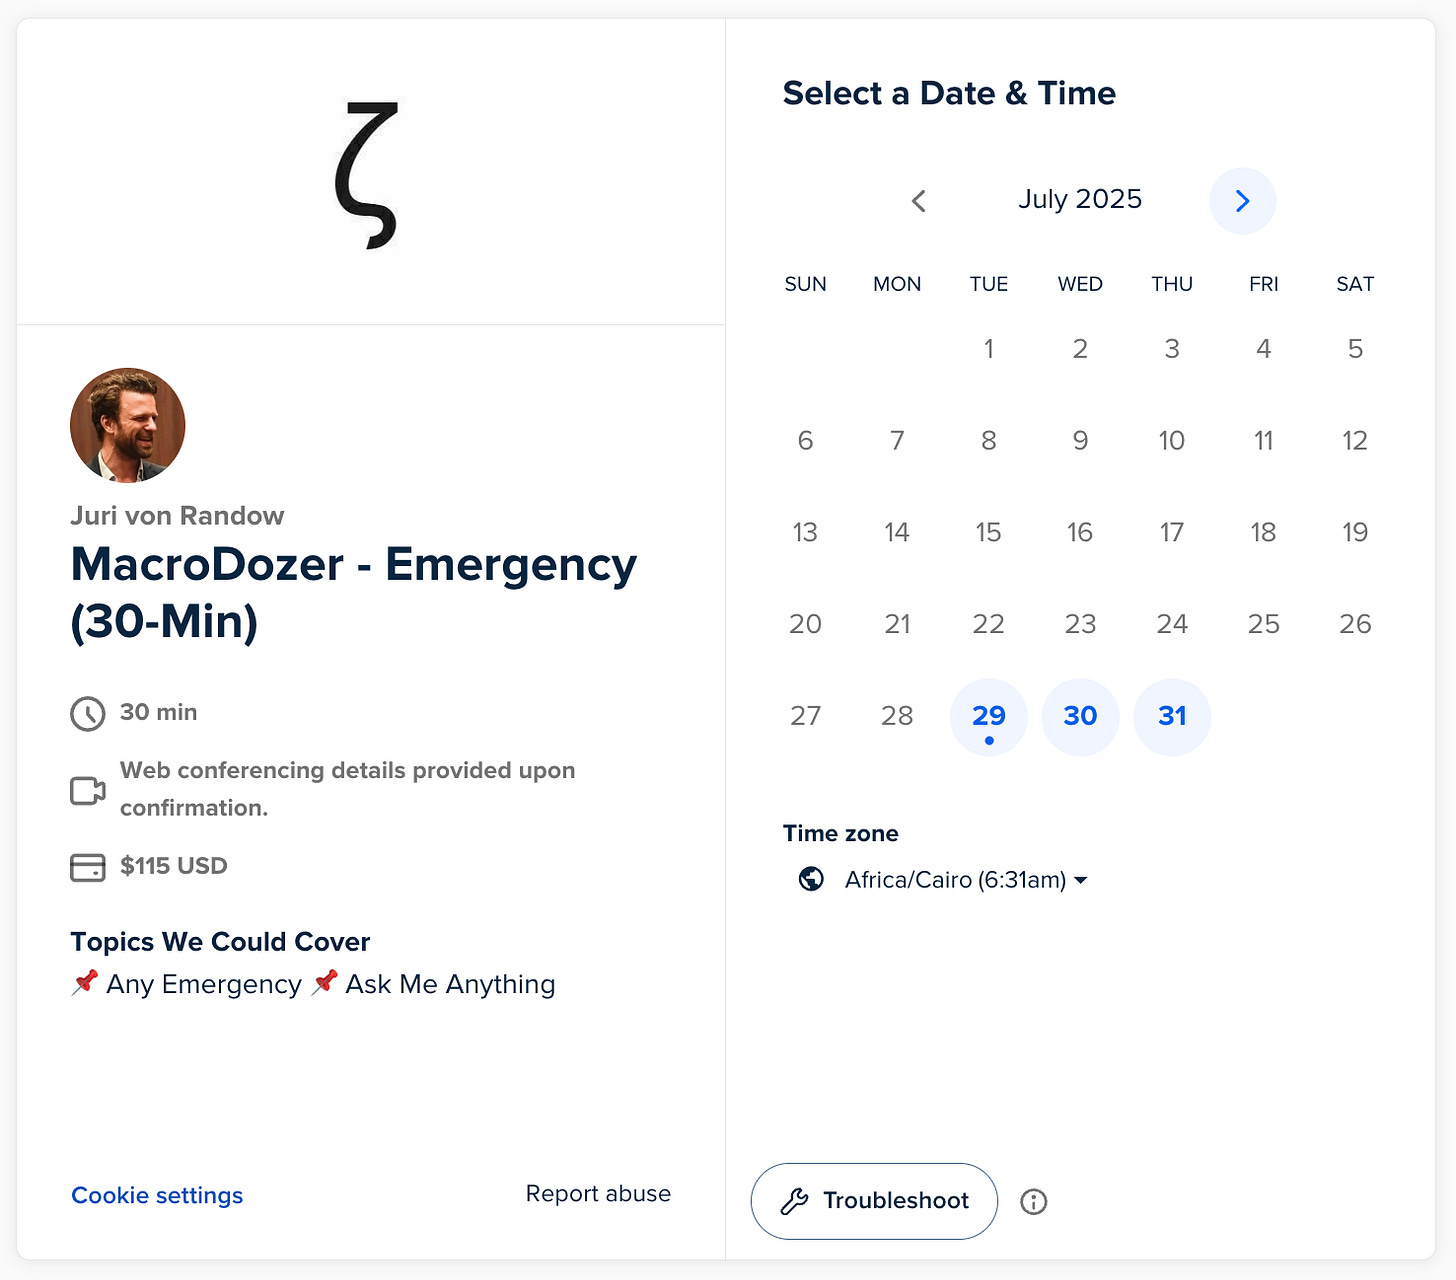Click the WED weekday header

click(x=1080, y=284)
